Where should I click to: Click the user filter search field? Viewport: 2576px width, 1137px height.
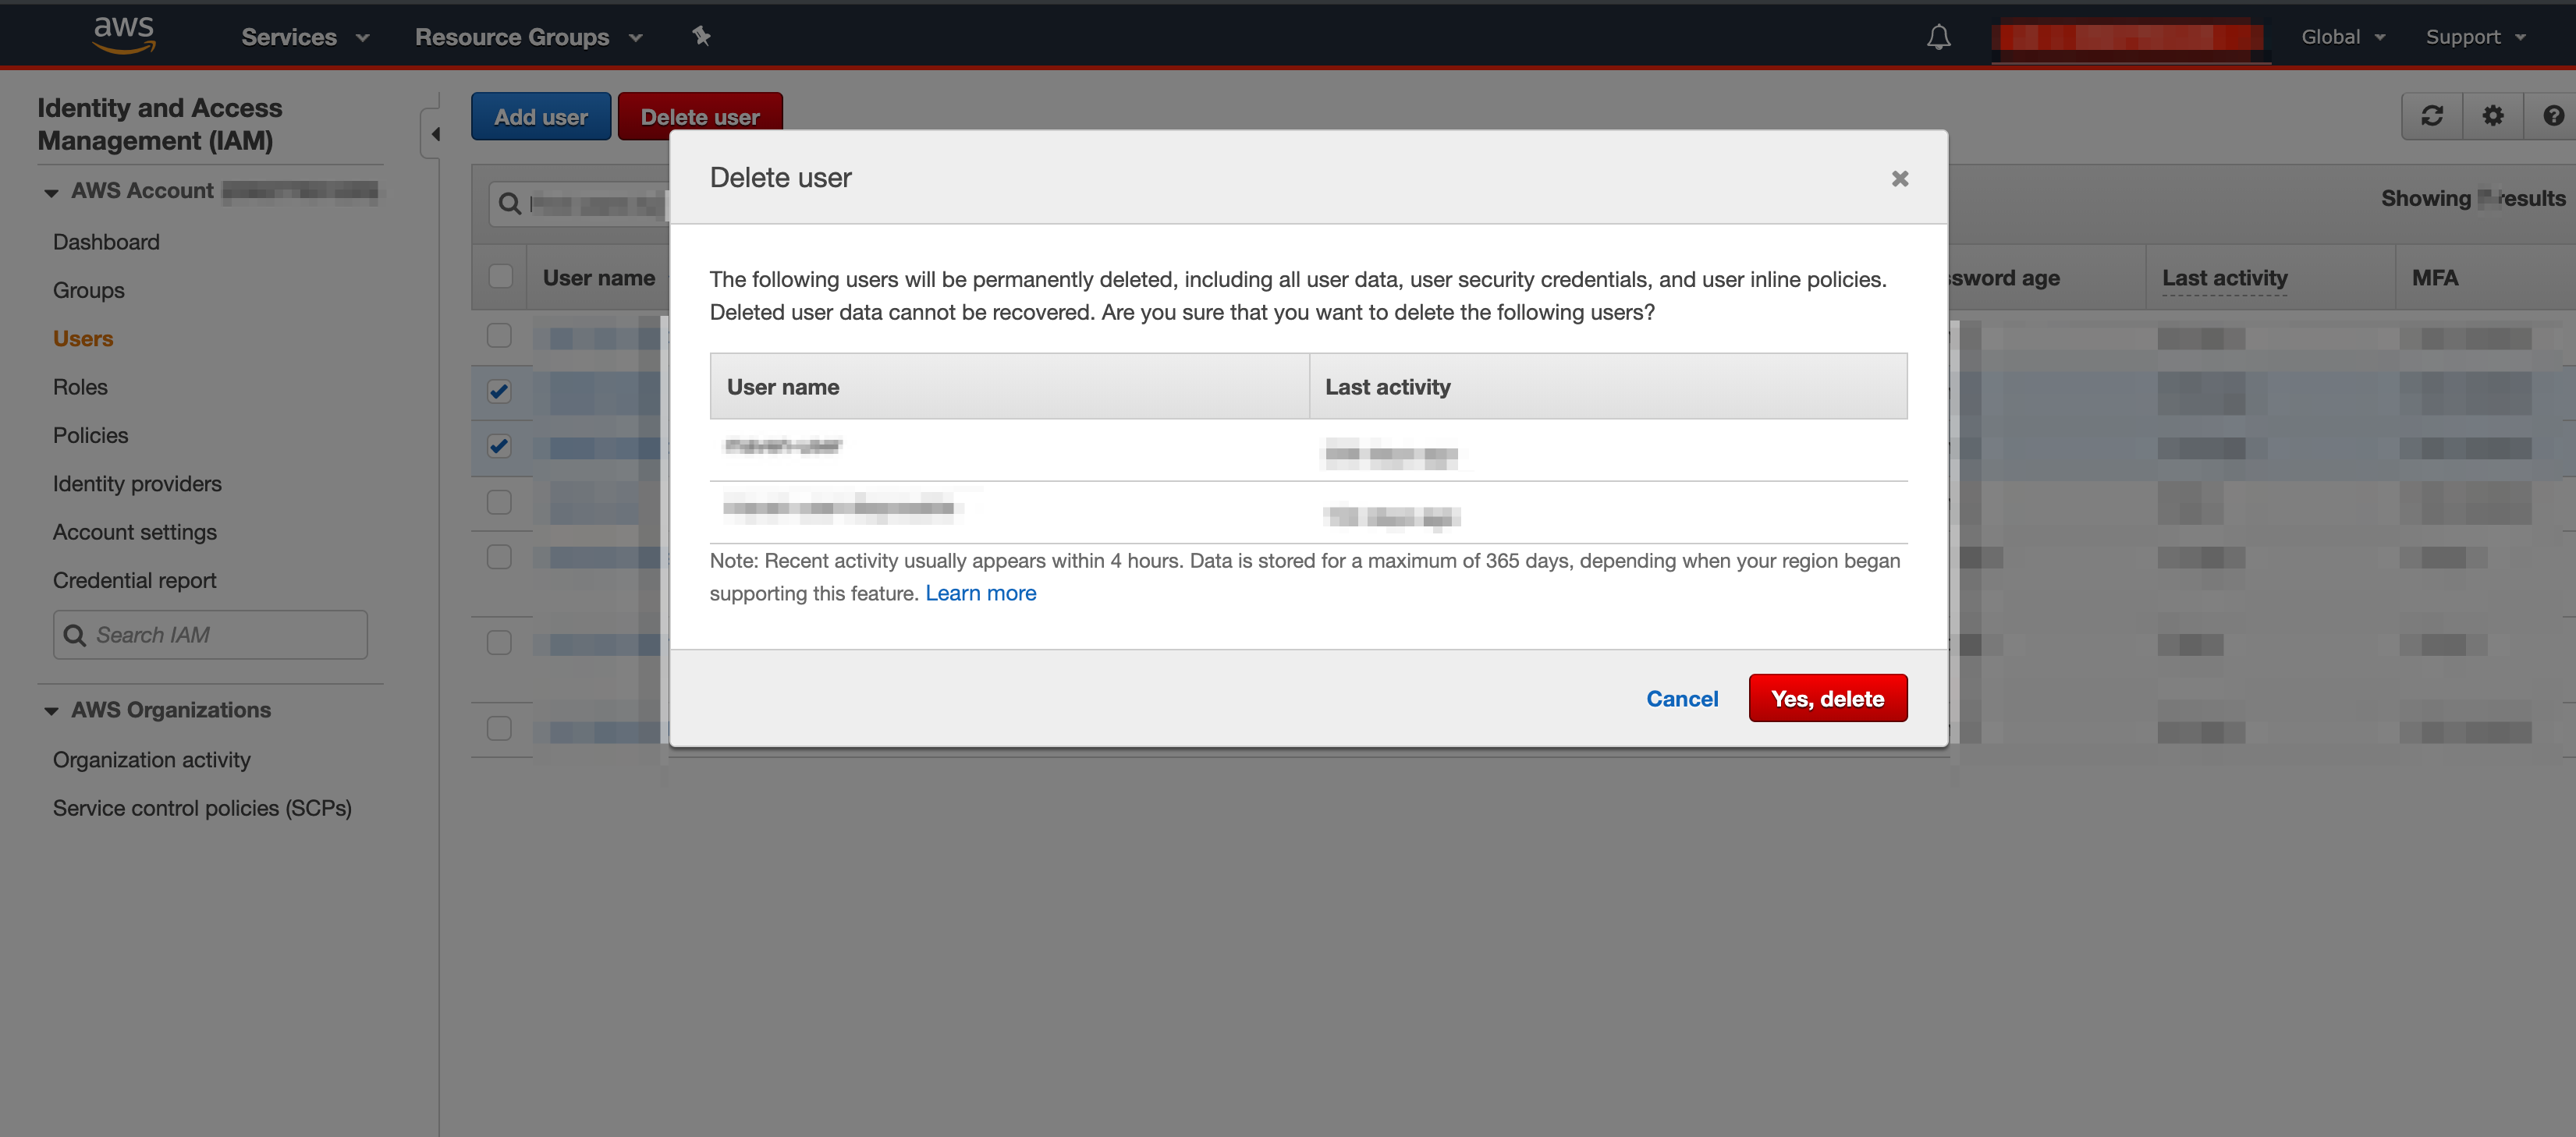pyautogui.click(x=578, y=204)
